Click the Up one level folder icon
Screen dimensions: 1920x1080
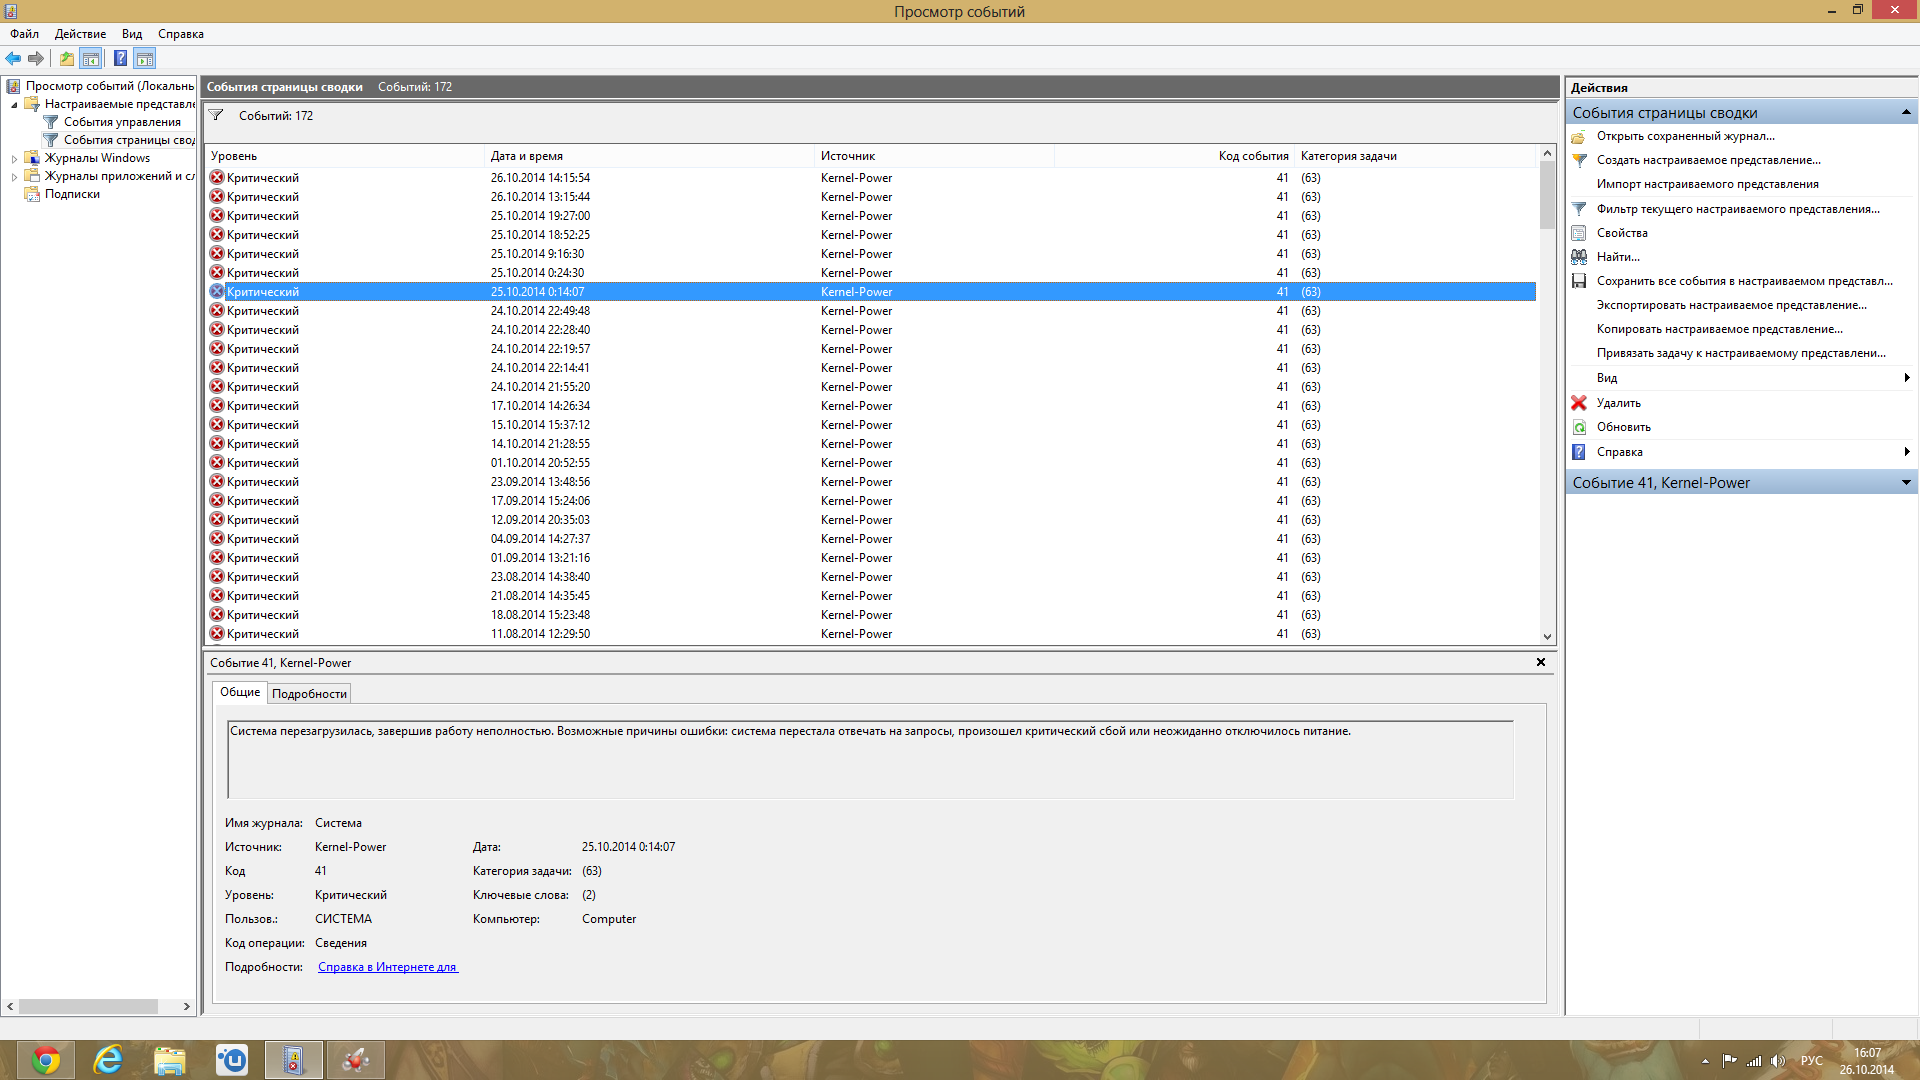click(66, 58)
